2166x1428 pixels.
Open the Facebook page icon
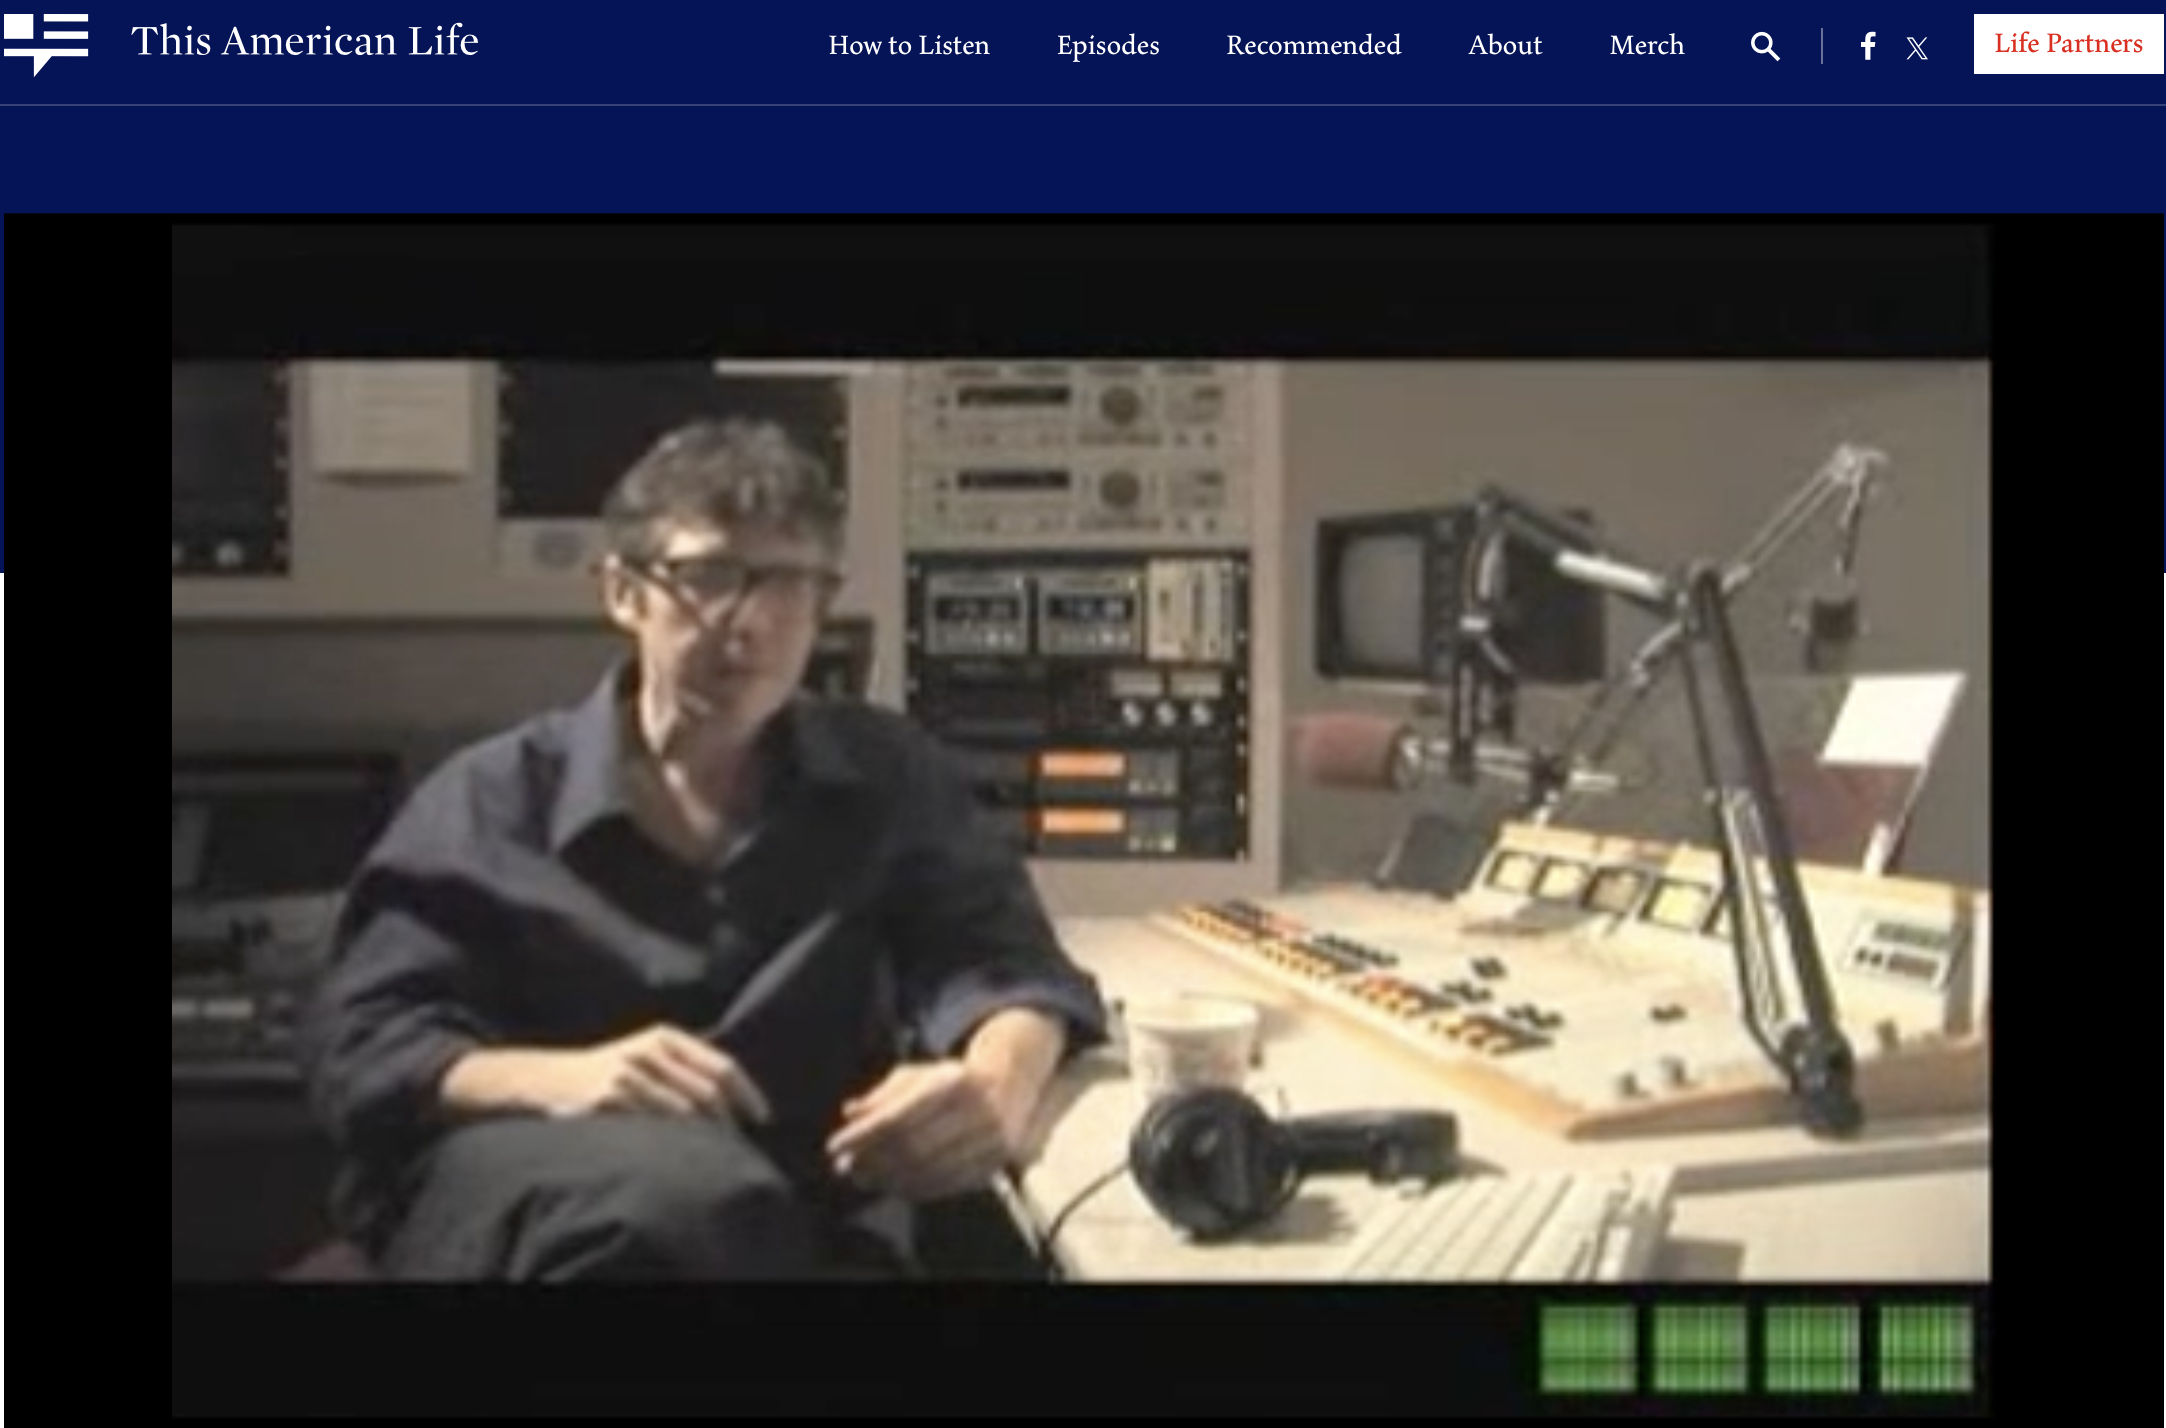1868,46
